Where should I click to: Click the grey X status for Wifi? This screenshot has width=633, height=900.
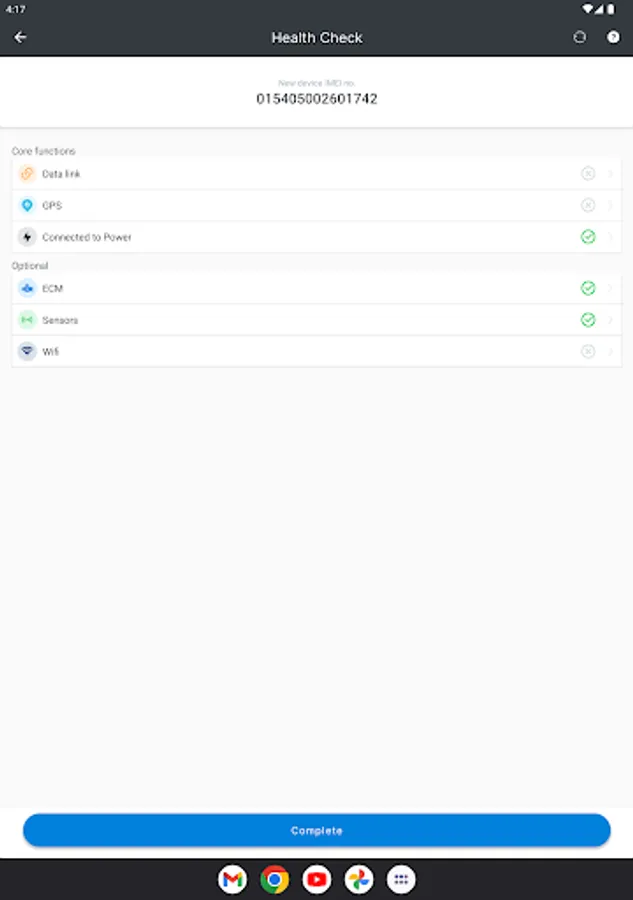[x=588, y=352]
